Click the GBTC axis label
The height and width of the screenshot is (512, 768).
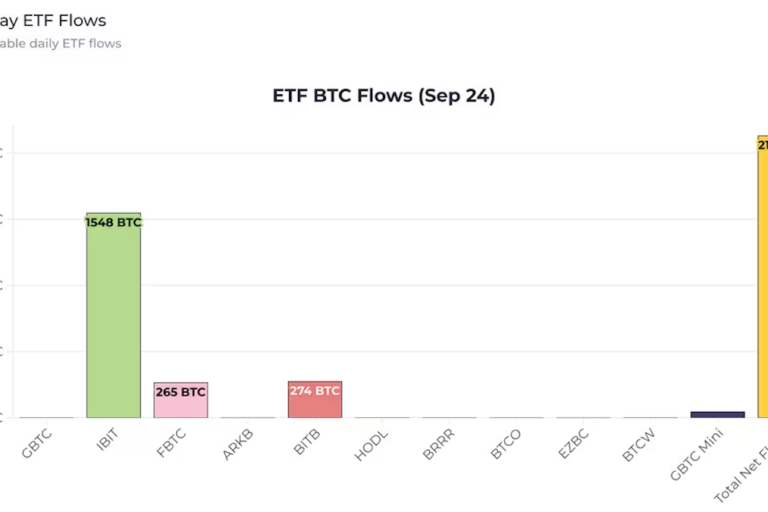pyautogui.click(x=37, y=444)
